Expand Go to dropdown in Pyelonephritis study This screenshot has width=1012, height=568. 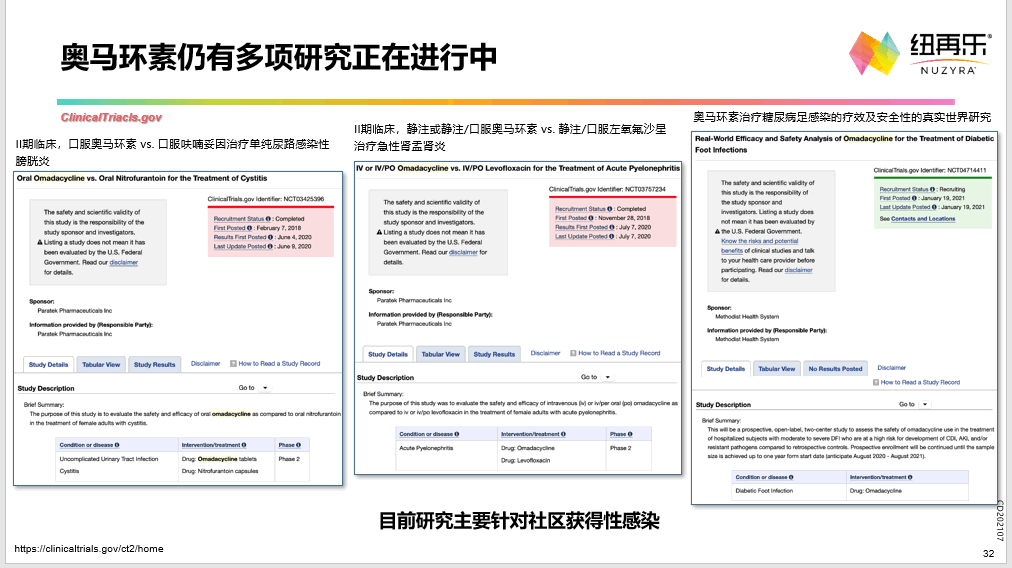(x=607, y=377)
